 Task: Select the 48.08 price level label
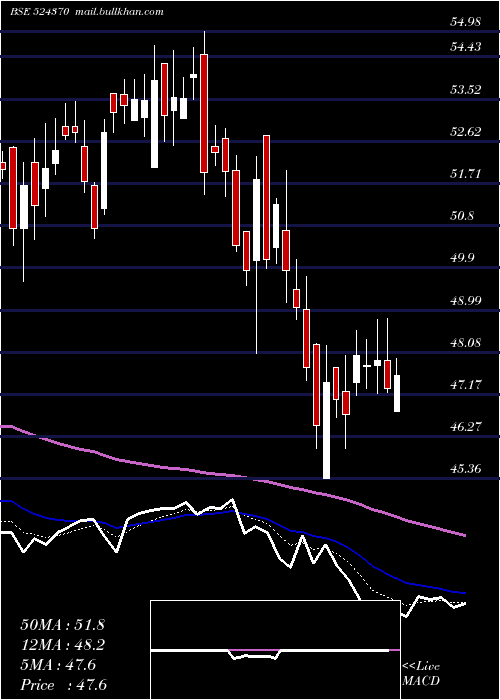tap(465, 342)
